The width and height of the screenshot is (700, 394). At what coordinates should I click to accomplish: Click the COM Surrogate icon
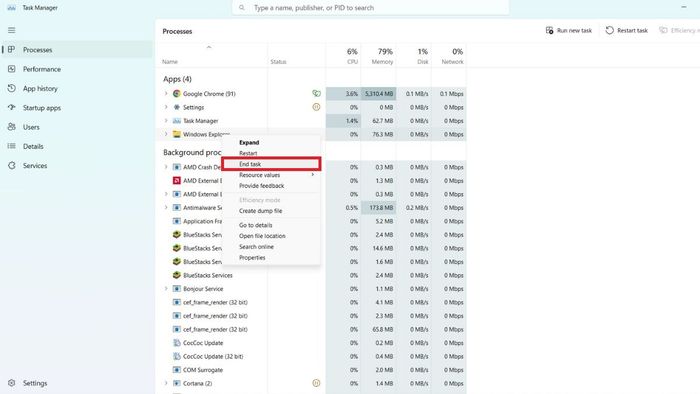tap(177, 369)
